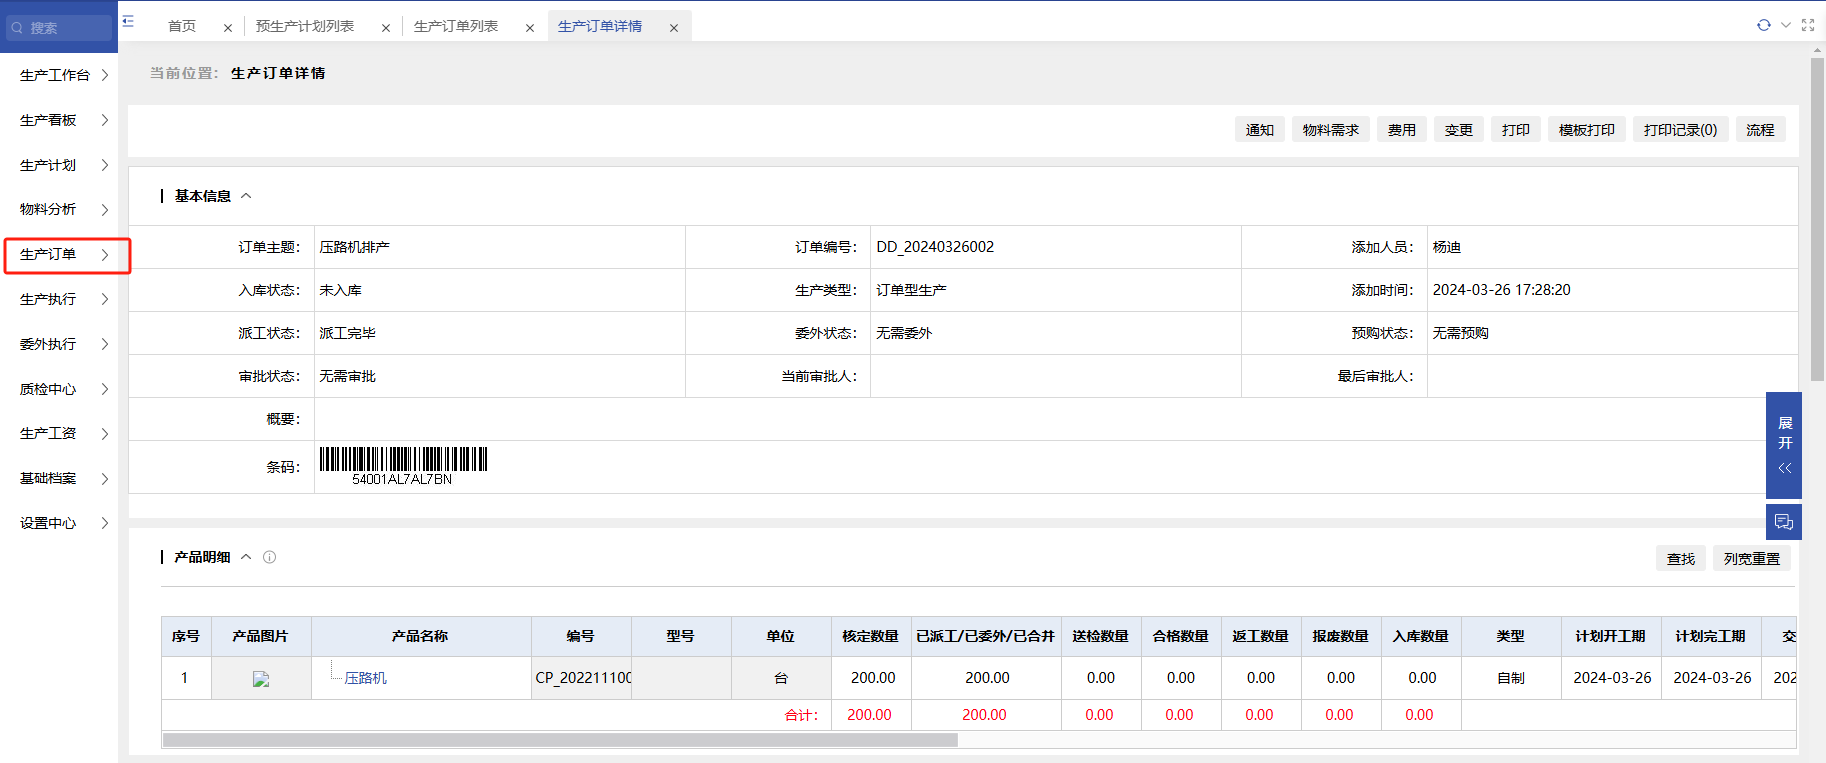Collapse the 基本信息 section chevron
Screen dimensions: 1826x763
coord(246,196)
